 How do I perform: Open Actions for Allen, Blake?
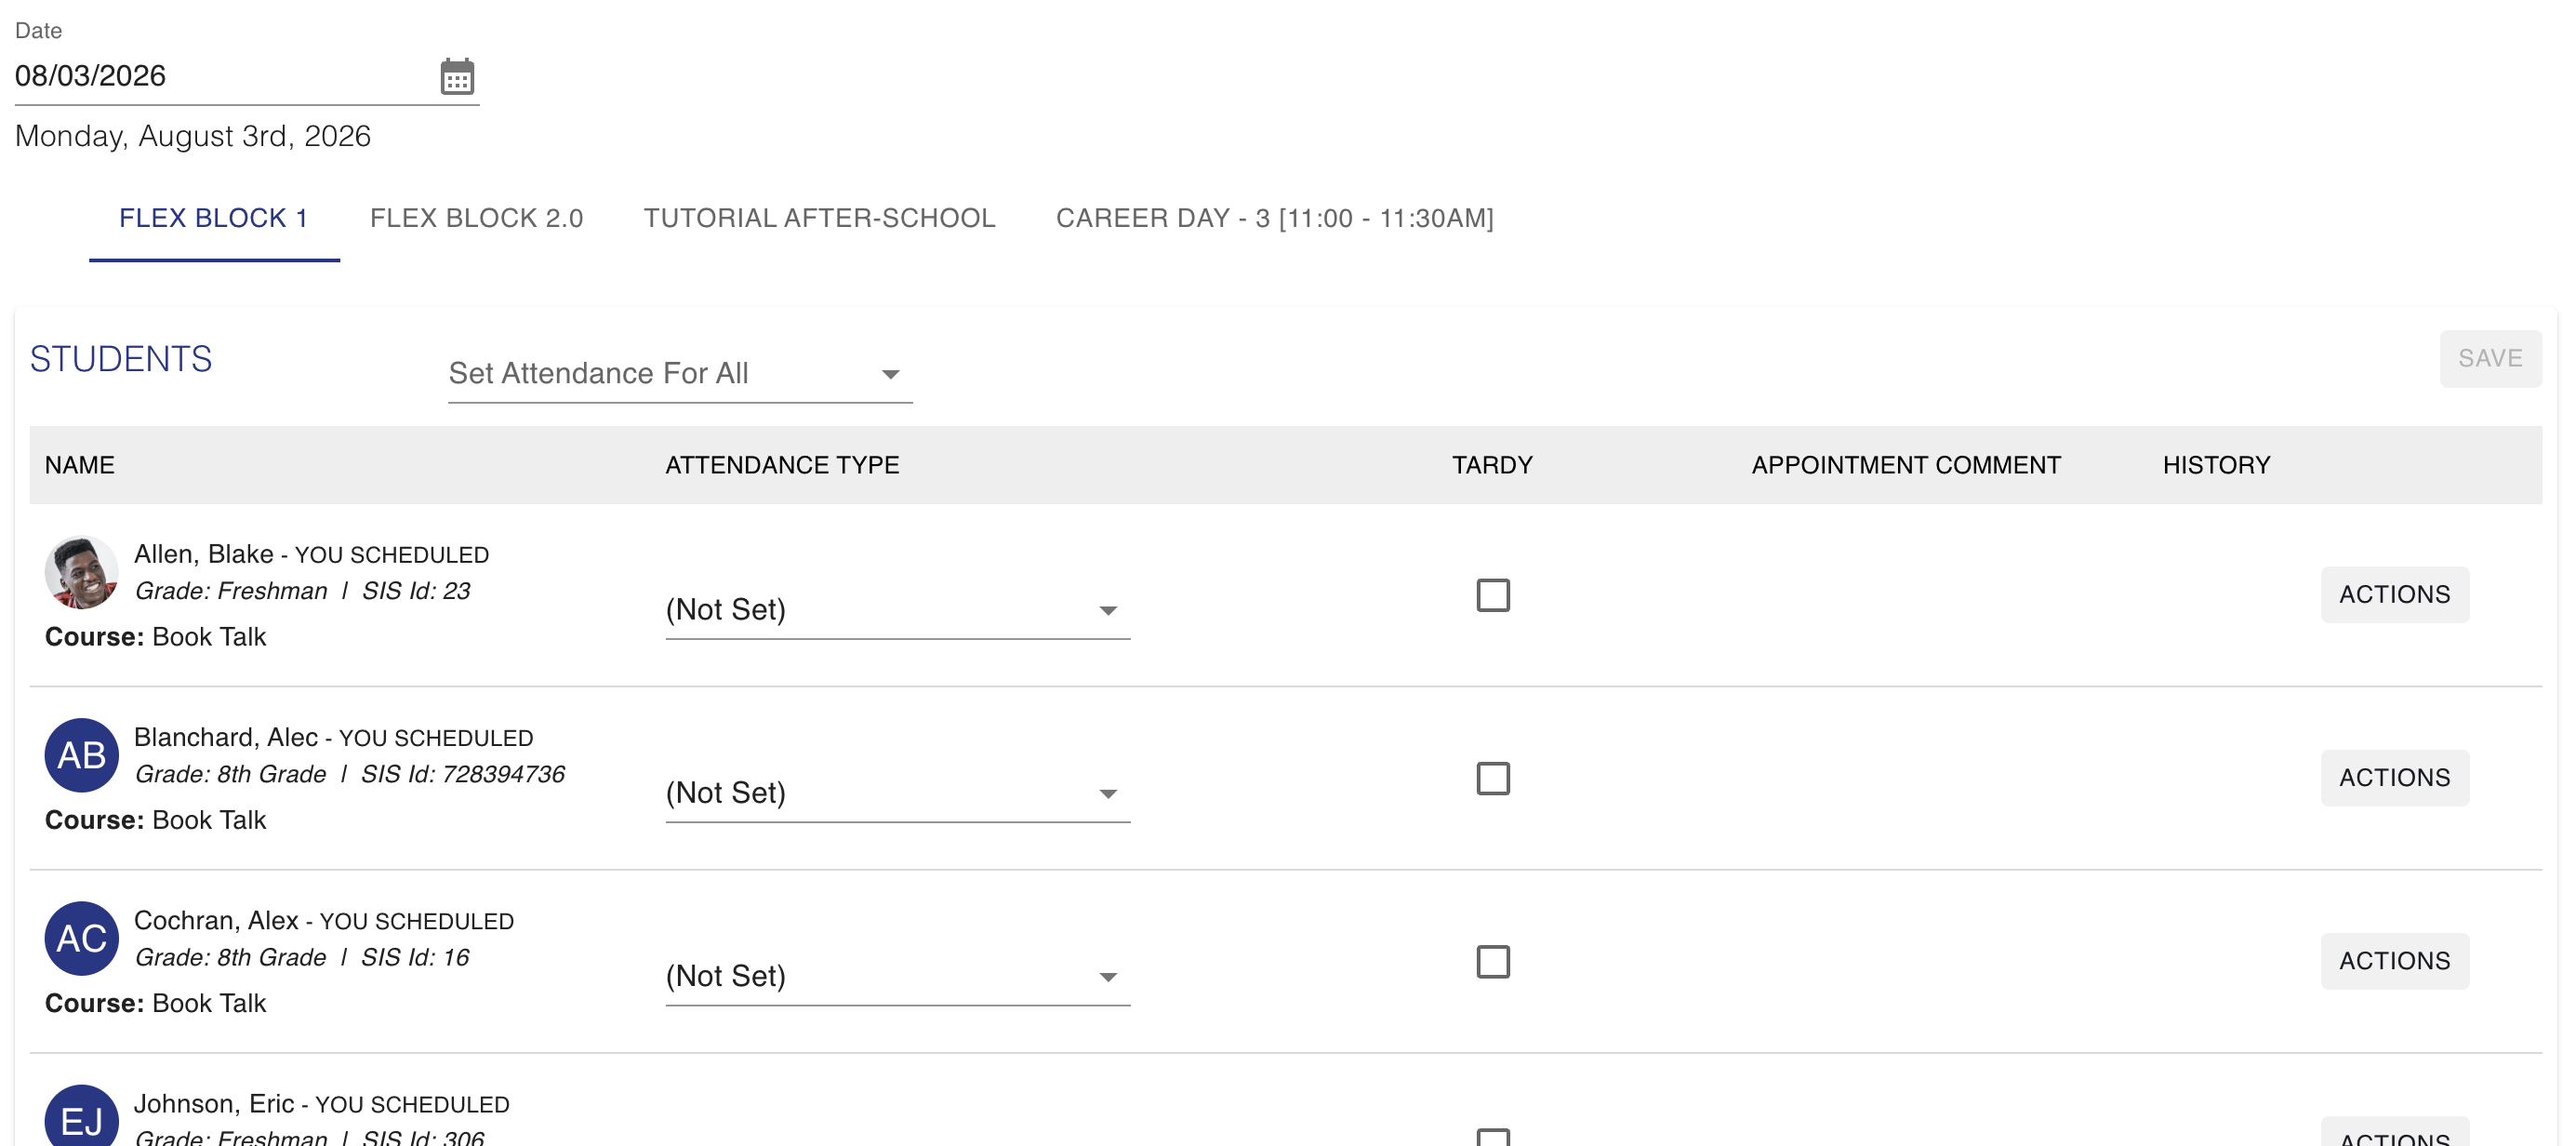click(x=2394, y=594)
